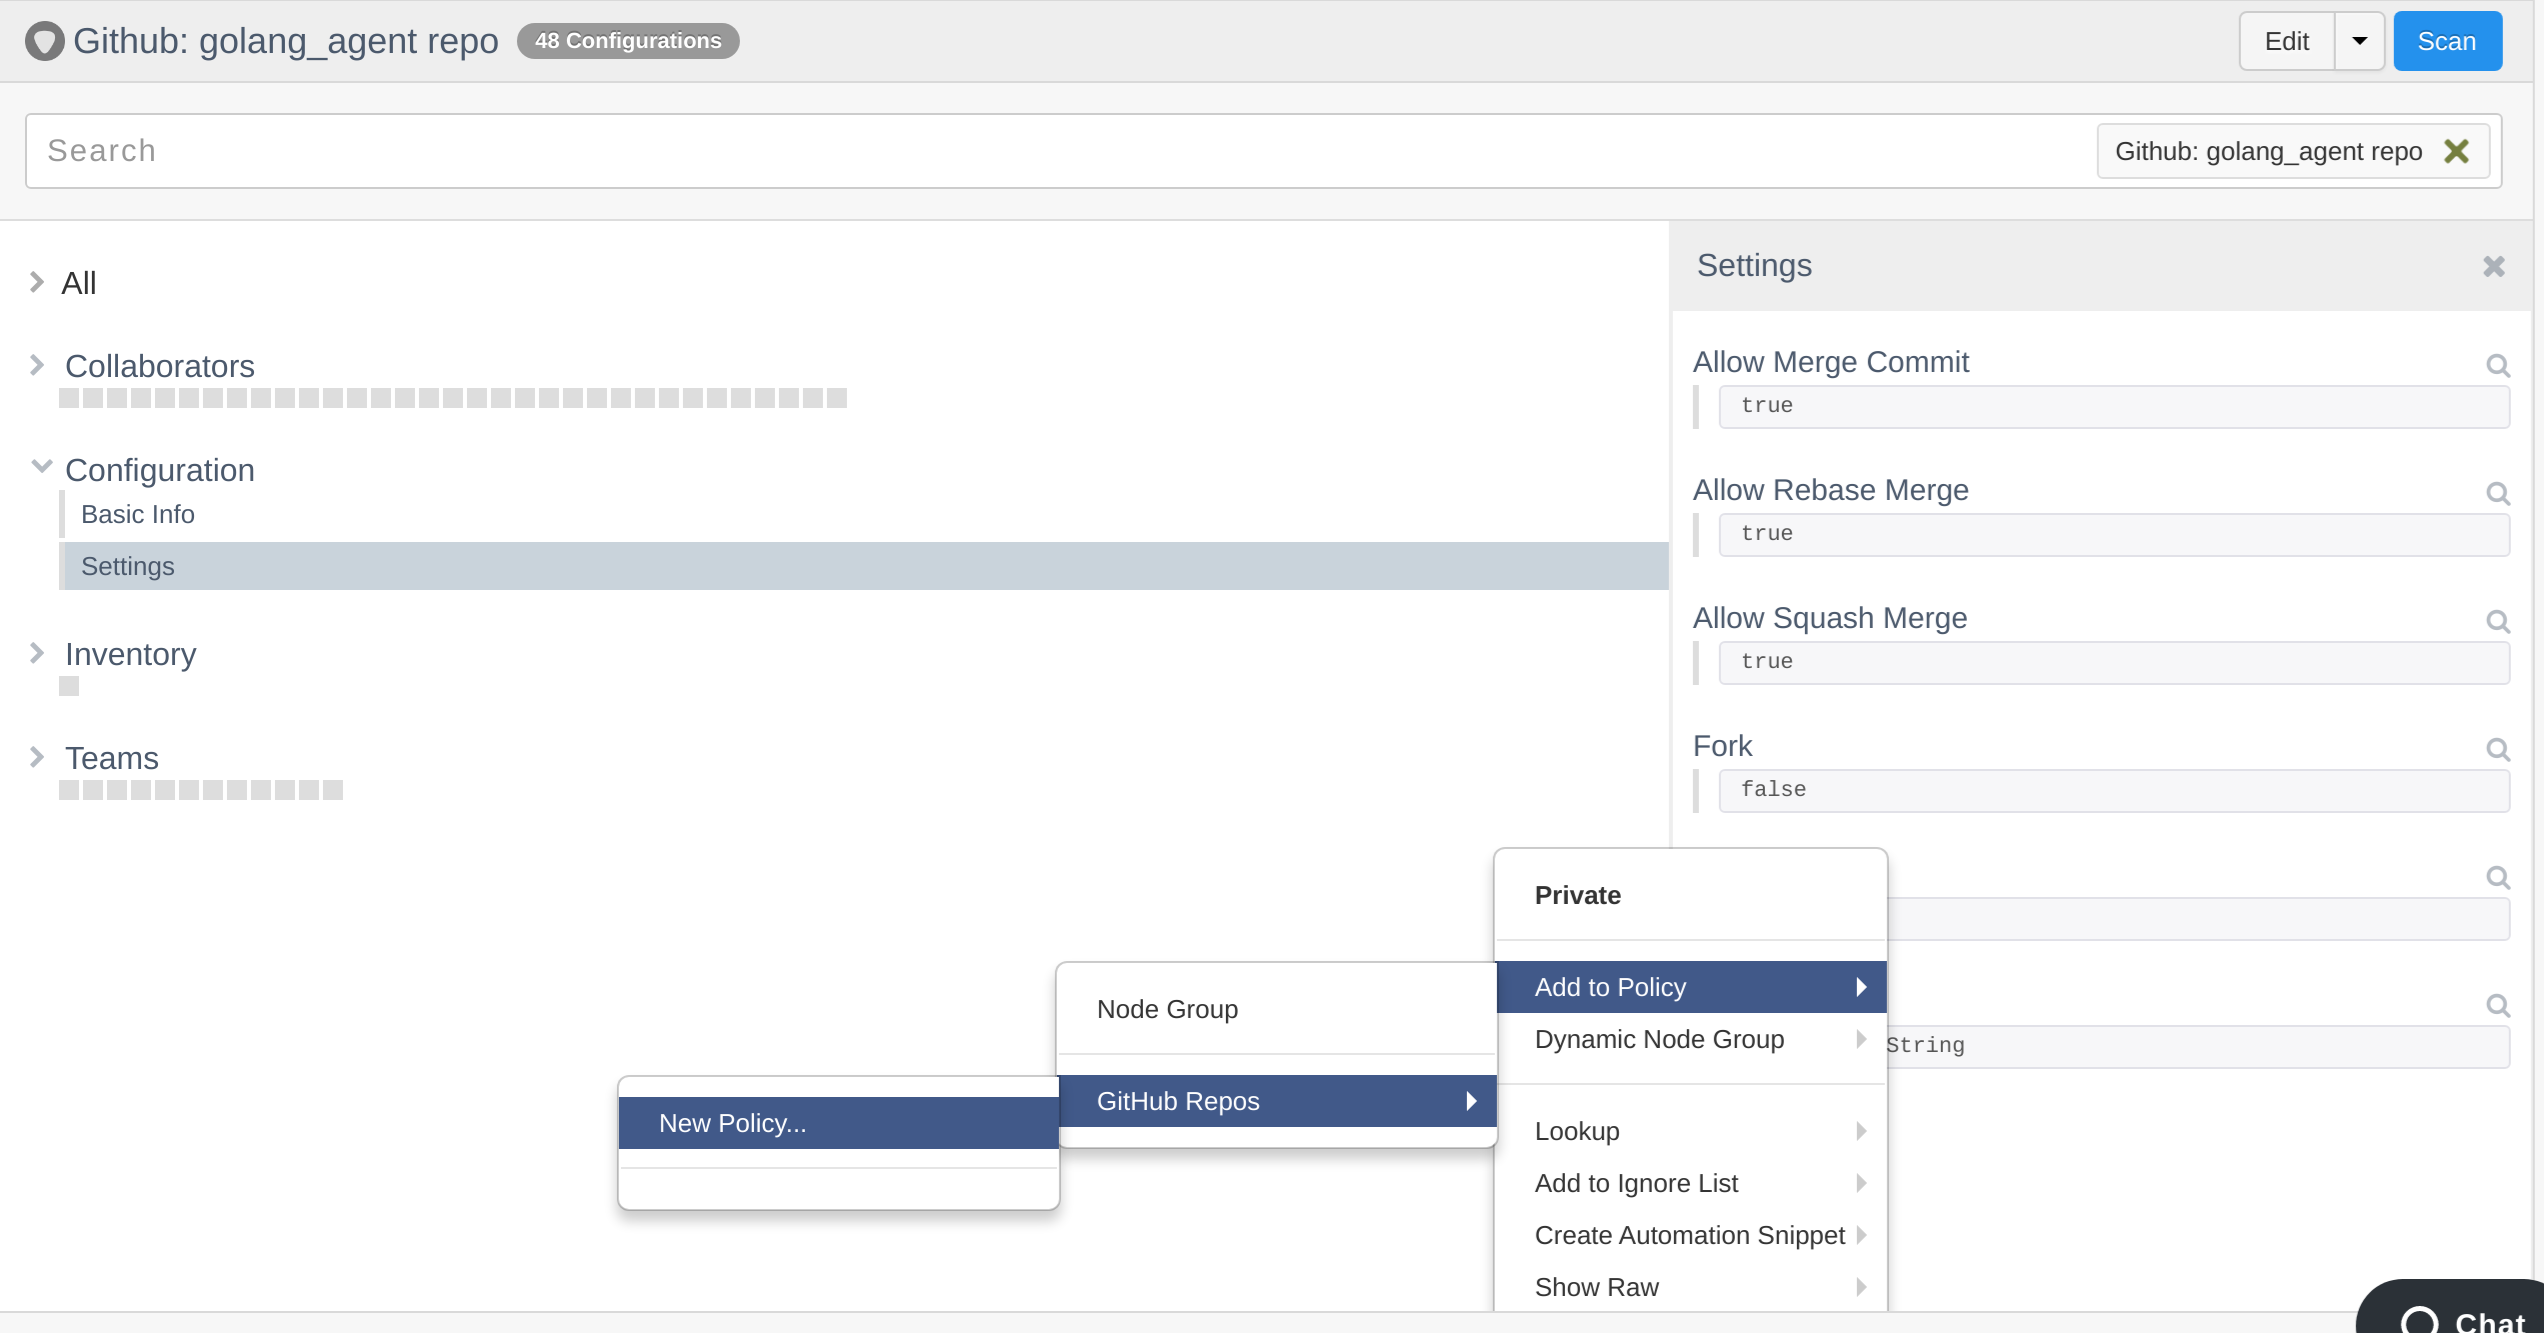2544x1333 pixels.
Task: Collapse the Configuration section
Action: pos(41,467)
